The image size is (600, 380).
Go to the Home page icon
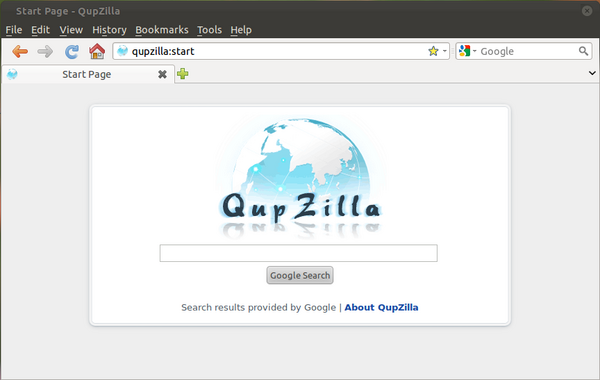(x=97, y=51)
